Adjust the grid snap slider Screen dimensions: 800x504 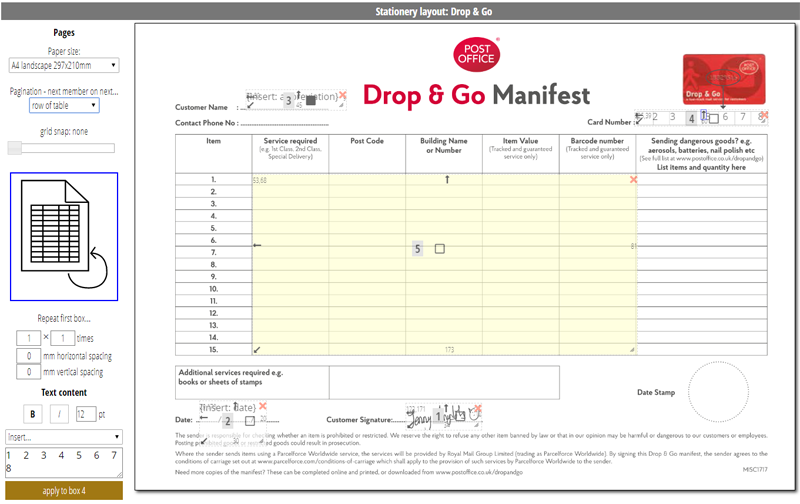(15, 148)
